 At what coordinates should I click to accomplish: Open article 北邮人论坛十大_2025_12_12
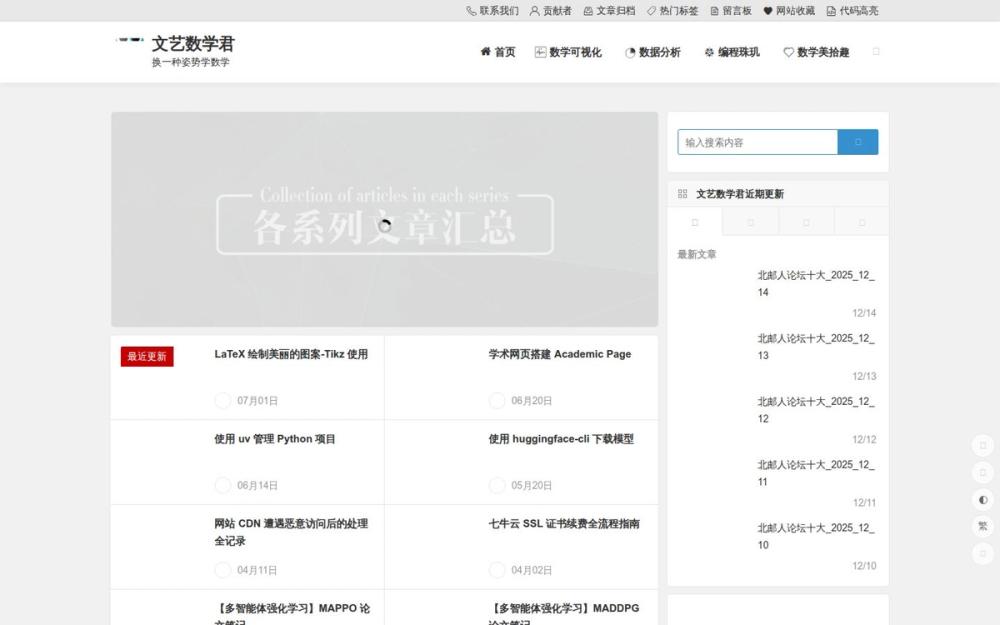816,410
